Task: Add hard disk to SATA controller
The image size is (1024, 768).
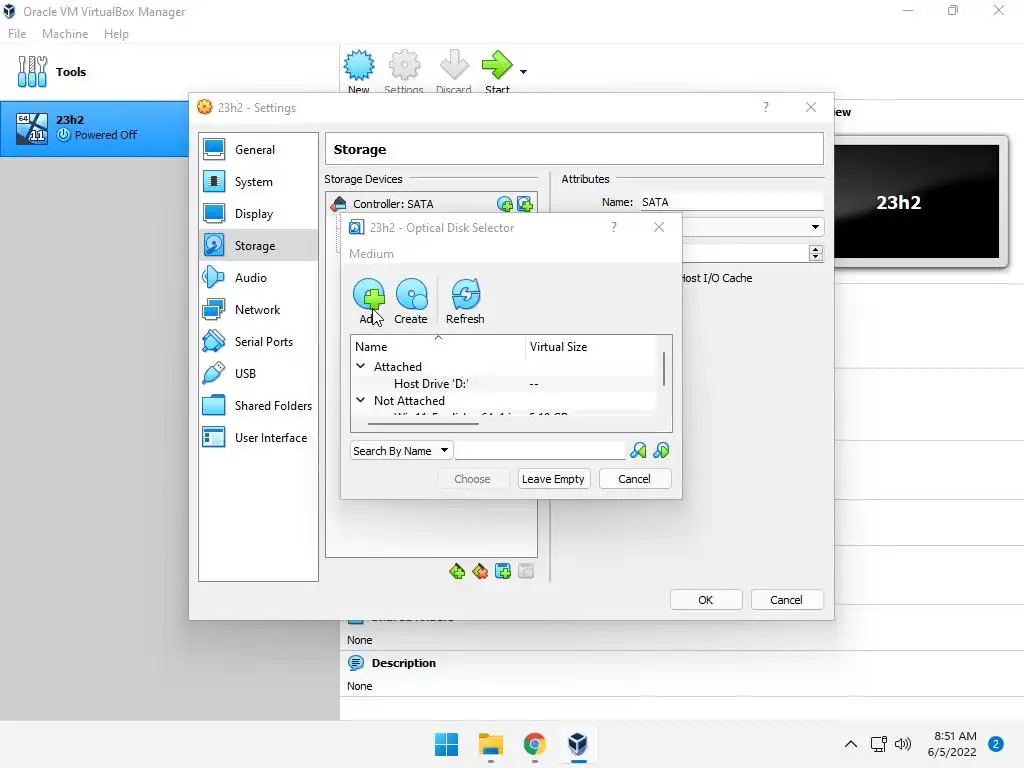Action: coord(525,204)
